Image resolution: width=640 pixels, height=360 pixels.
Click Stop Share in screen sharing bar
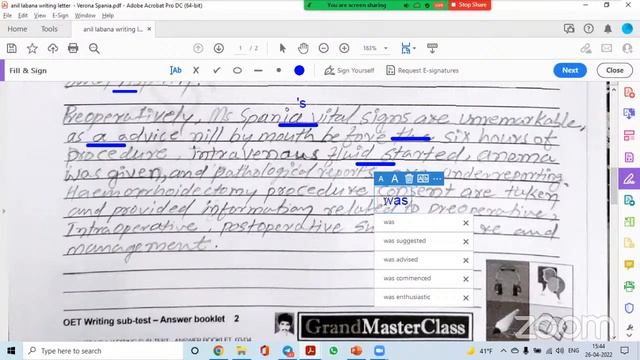click(469, 5)
